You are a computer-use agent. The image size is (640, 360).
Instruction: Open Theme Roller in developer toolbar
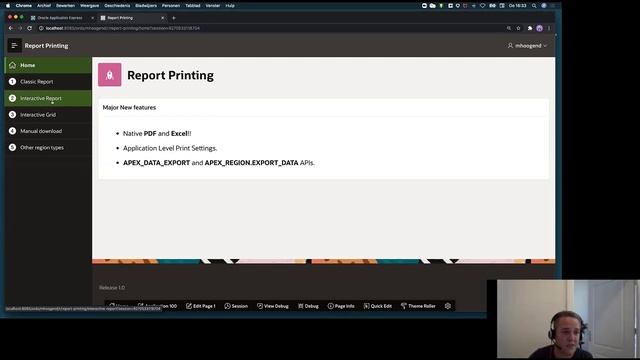coord(418,306)
